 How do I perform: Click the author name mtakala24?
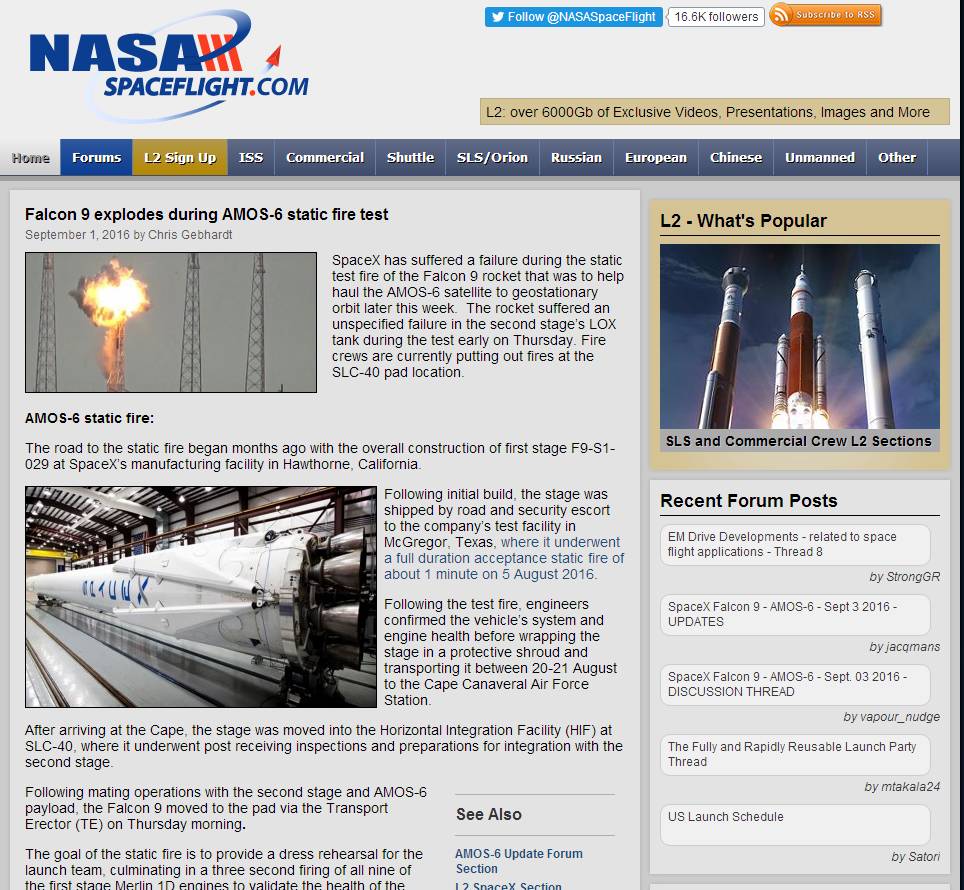[910, 787]
